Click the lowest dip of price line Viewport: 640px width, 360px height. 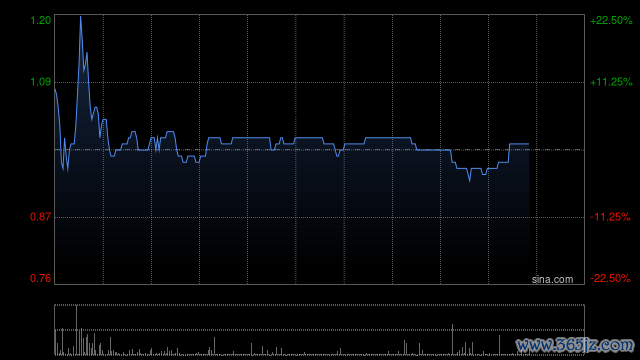(470, 180)
